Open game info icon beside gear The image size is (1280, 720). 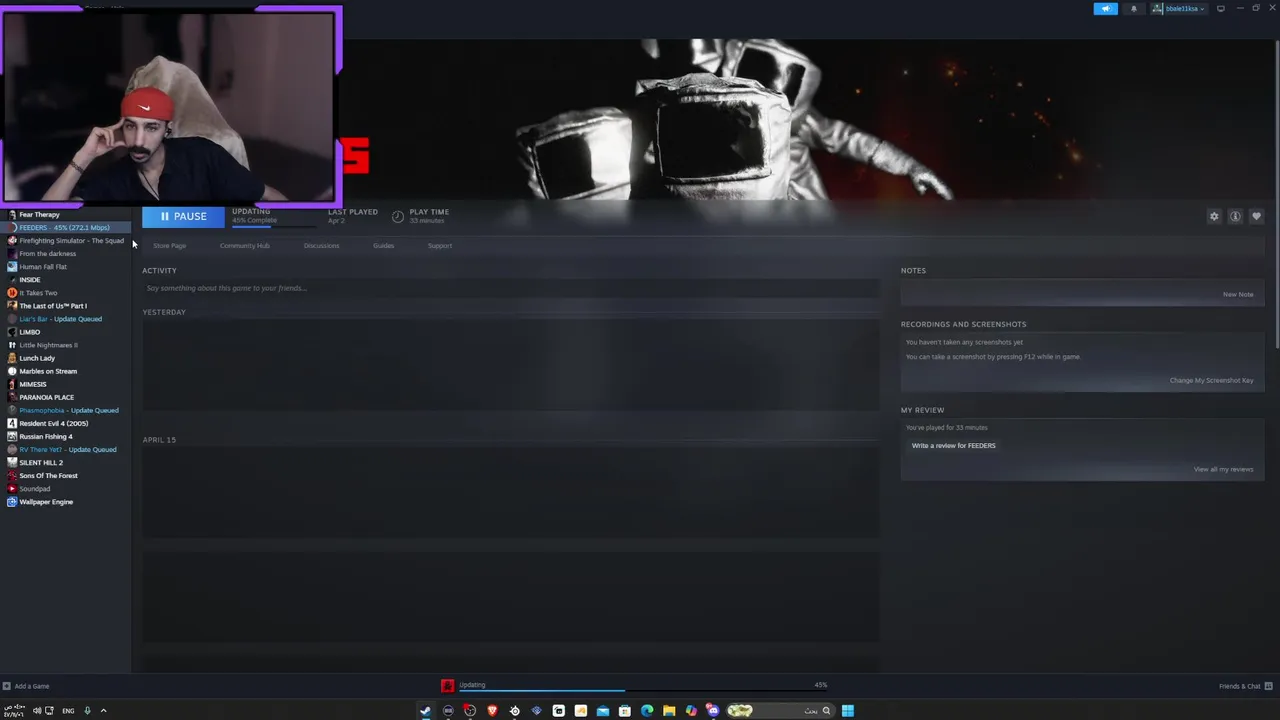tap(1235, 216)
